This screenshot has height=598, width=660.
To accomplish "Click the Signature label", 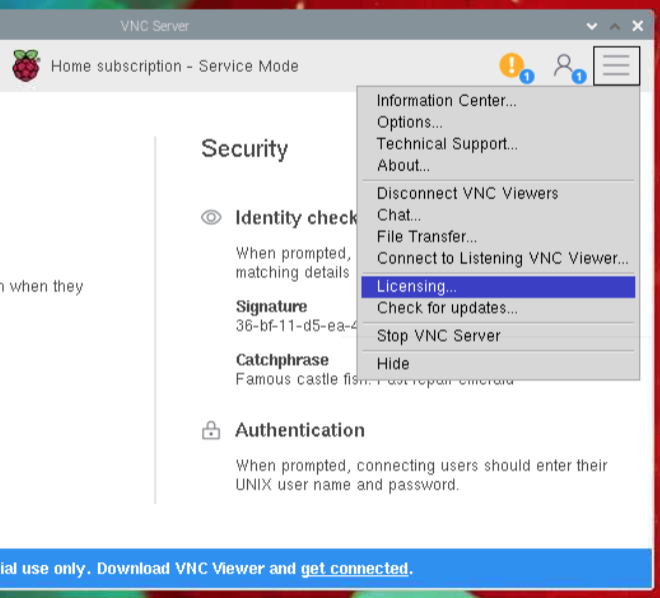I will tap(271, 306).
